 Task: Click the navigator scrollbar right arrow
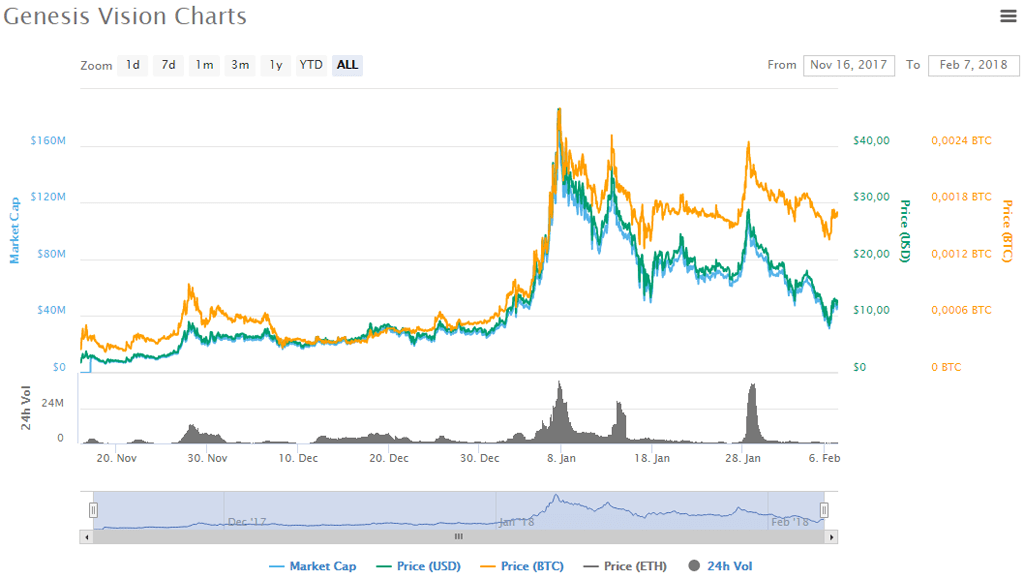tap(831, 537)
